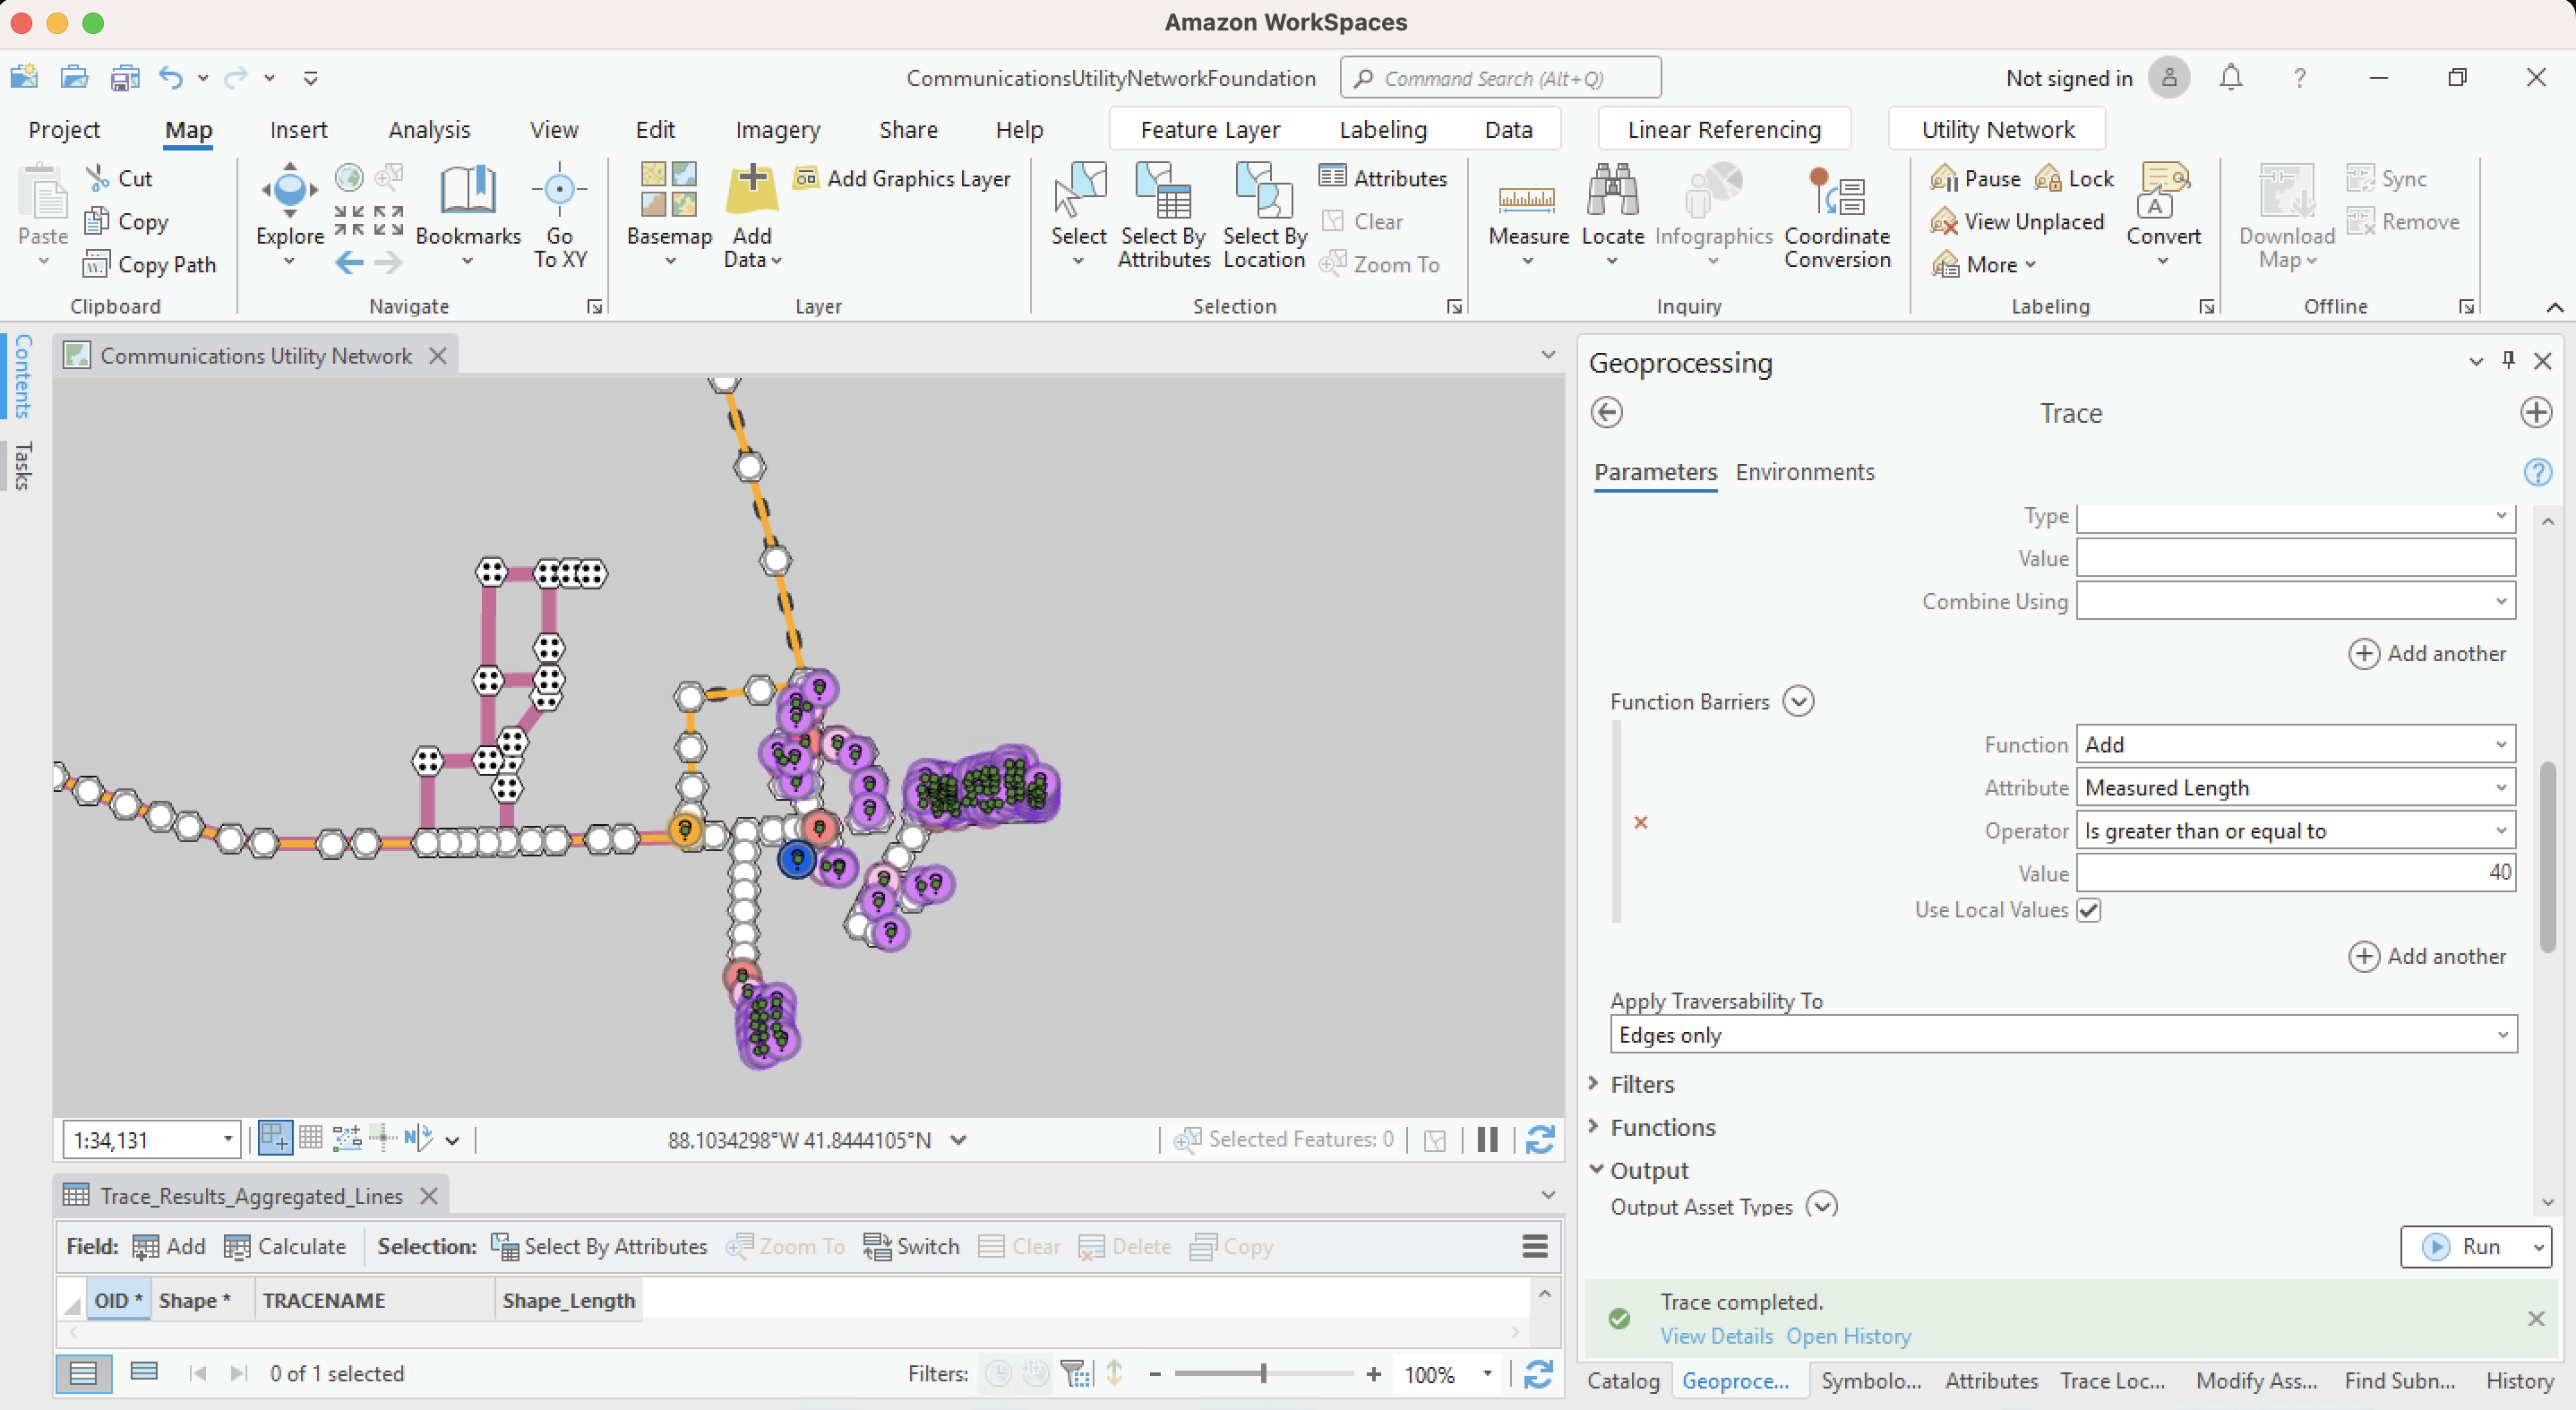
Task: Go back in the Geoprocessing pane
Action: pos(1606,412)
